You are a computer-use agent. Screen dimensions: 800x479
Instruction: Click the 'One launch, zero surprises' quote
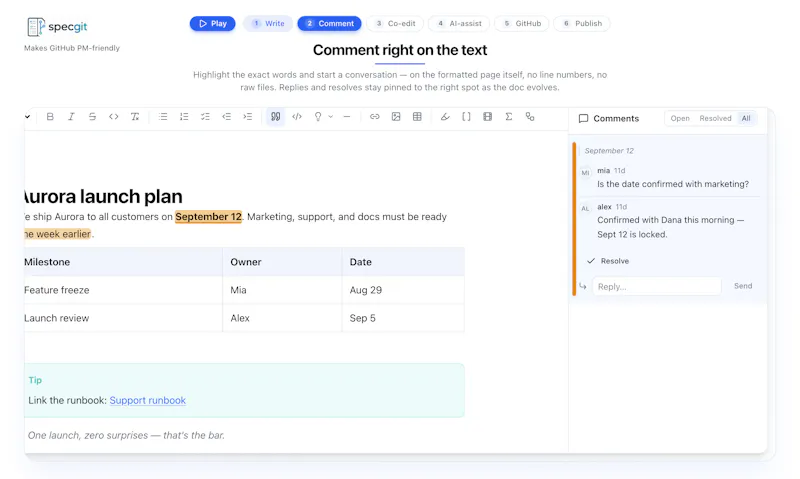[x=126, y=436]
